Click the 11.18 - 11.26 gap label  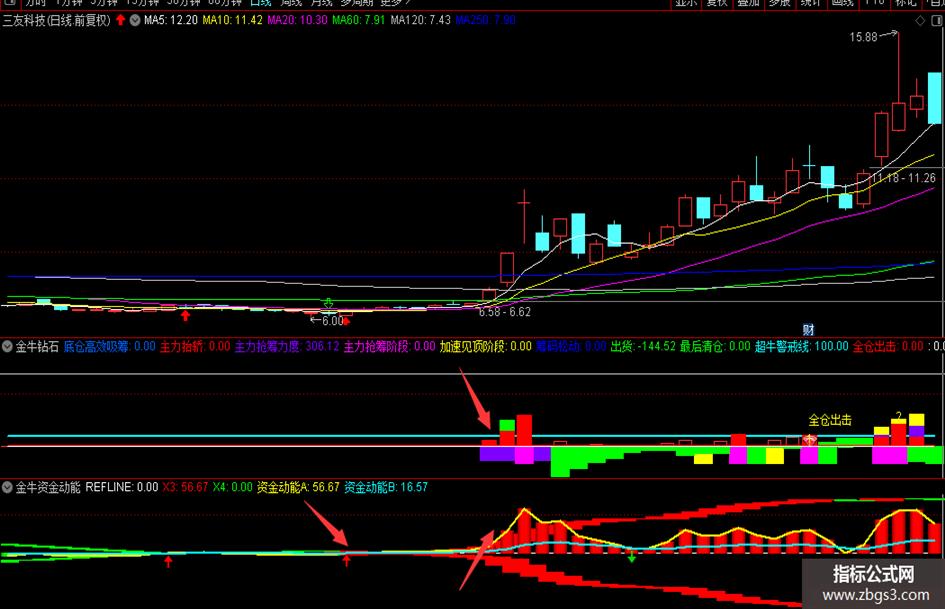click(x=904, y=178)
